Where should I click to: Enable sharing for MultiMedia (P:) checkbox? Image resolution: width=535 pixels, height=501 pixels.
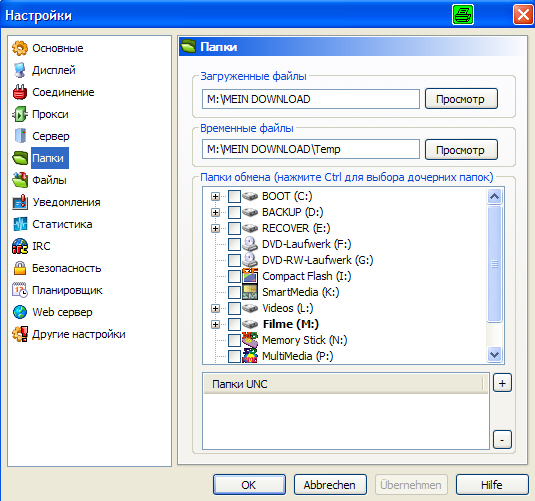coord(234,356)
